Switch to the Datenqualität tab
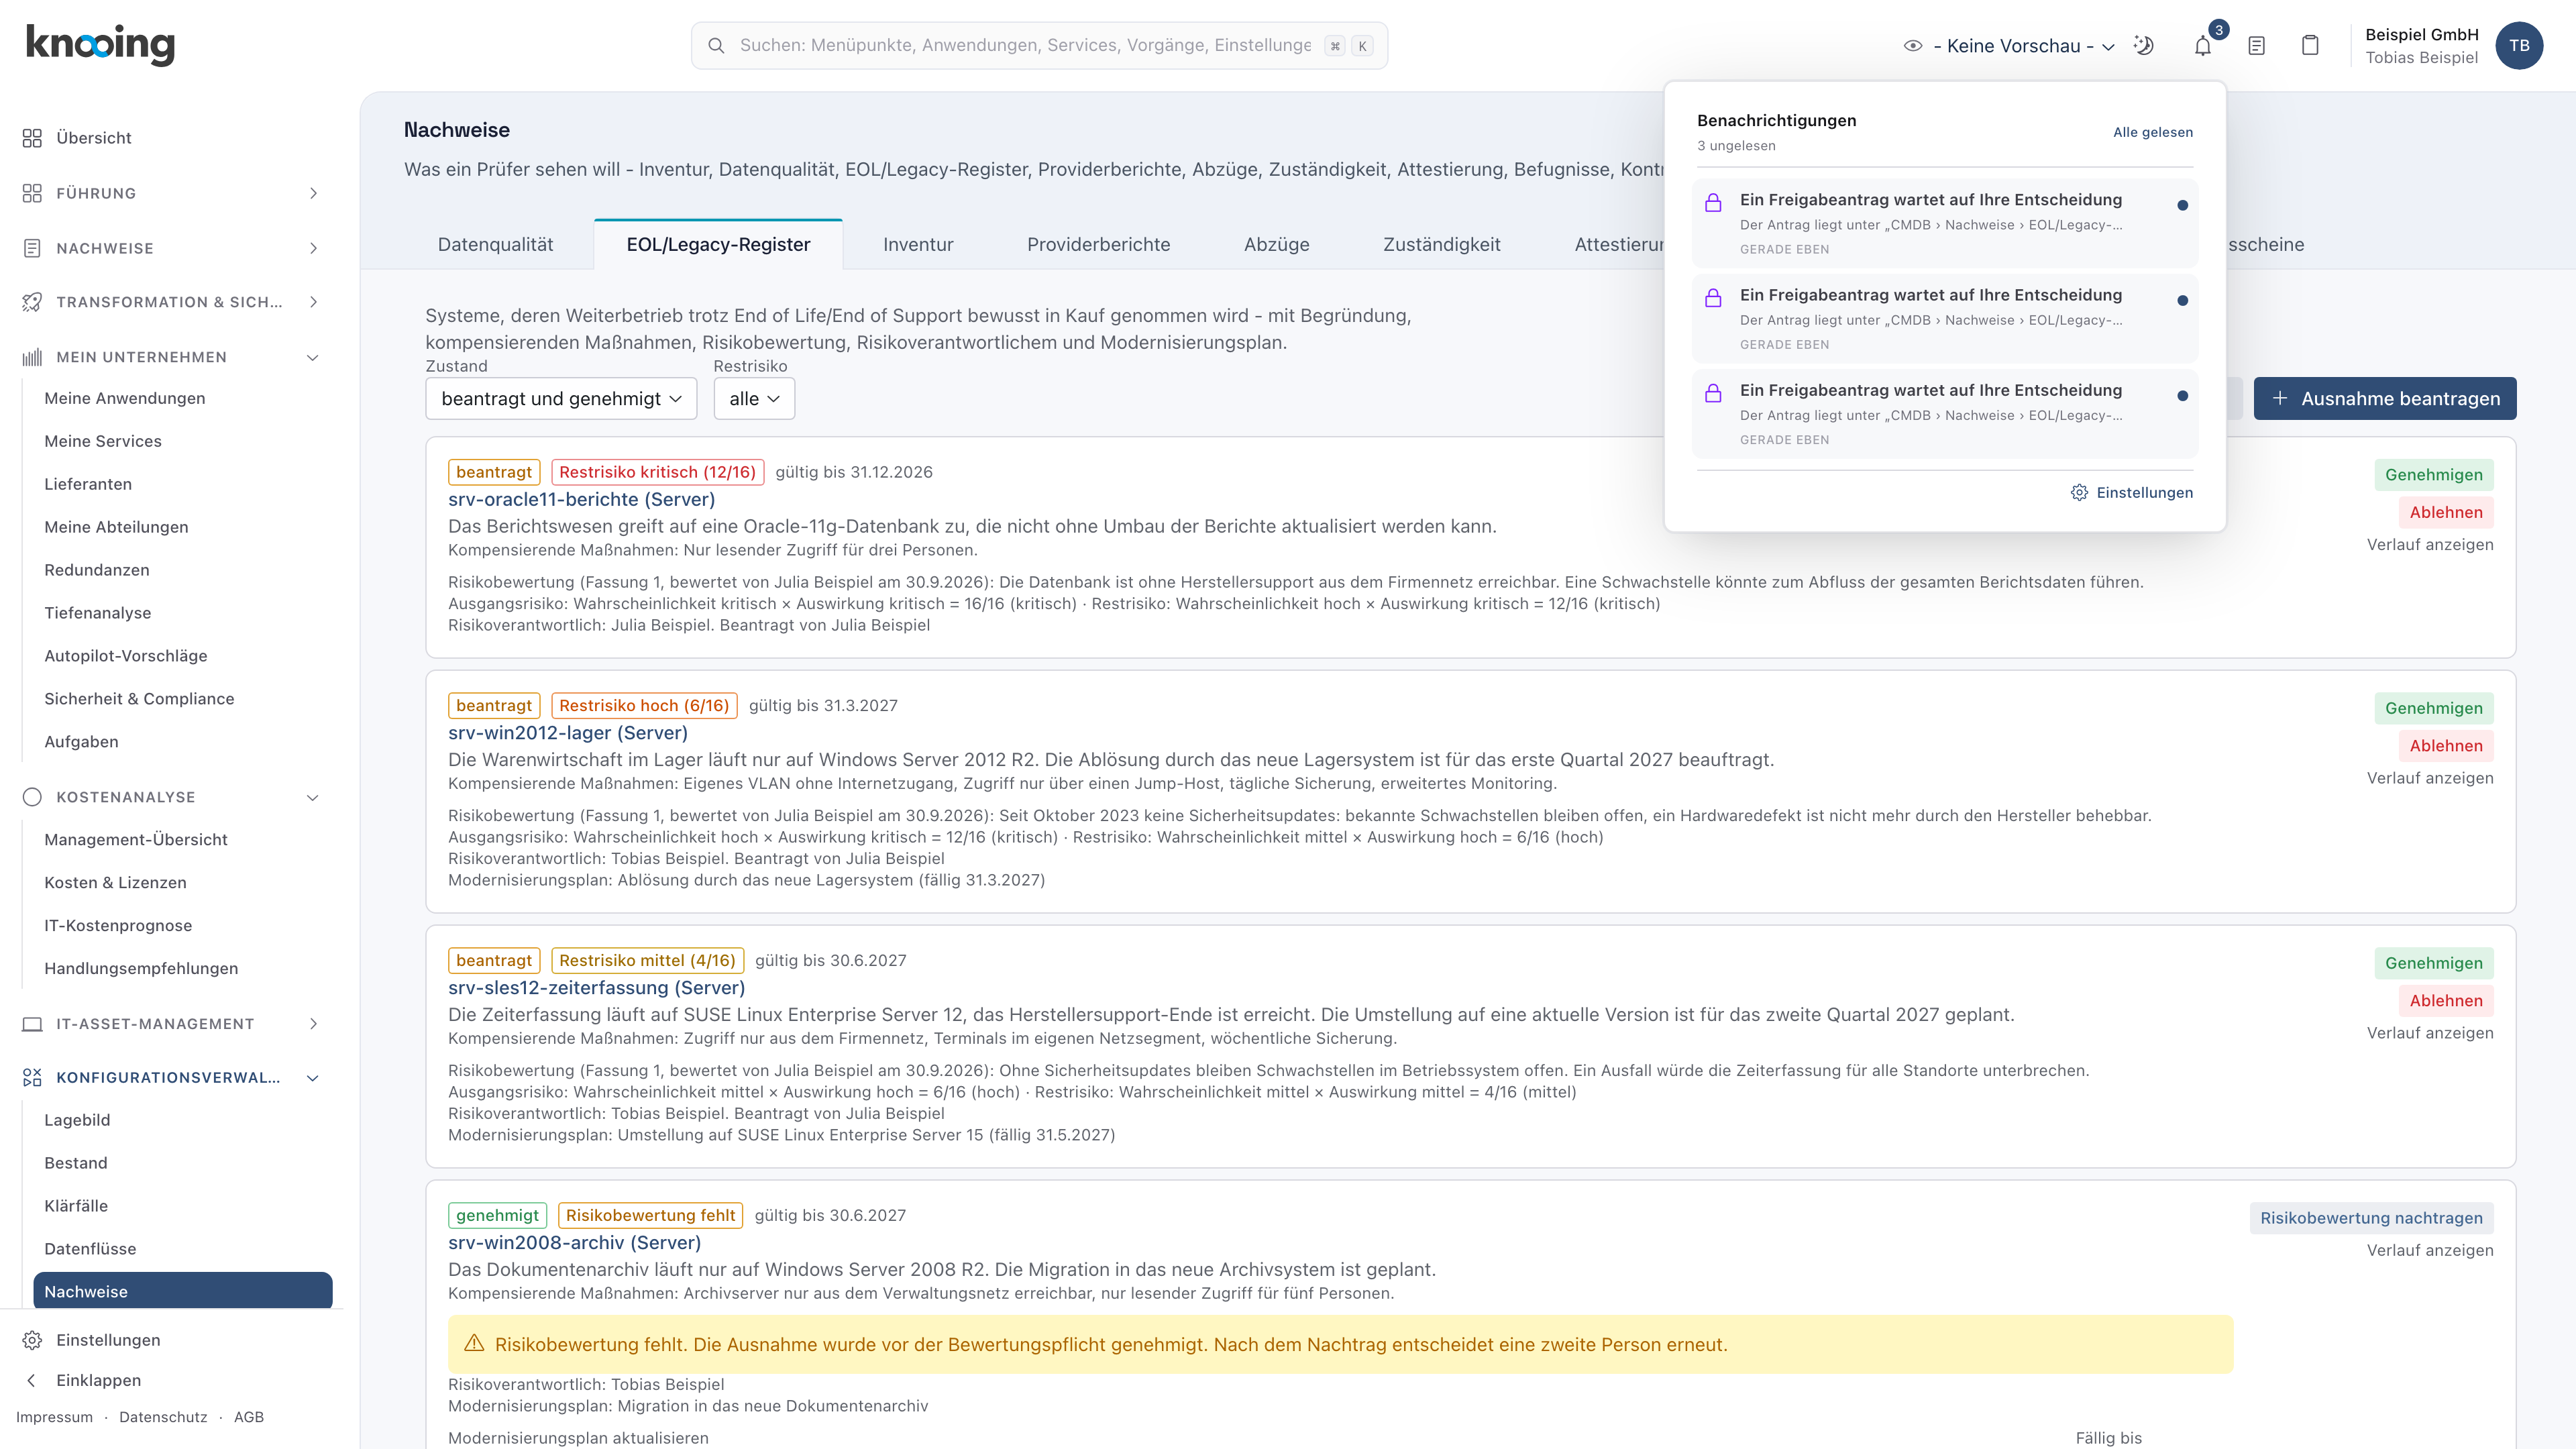 pyautogui.click(x=495, y=245)
